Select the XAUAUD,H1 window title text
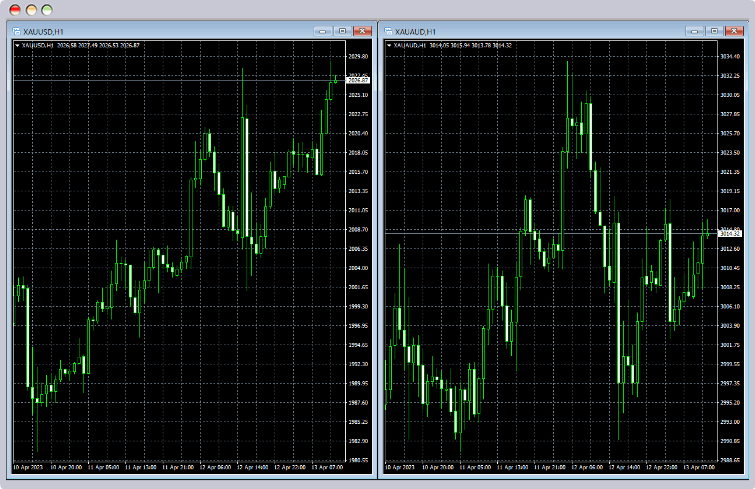The width and height of the screenshot is (755, 489). click(415, 32)
